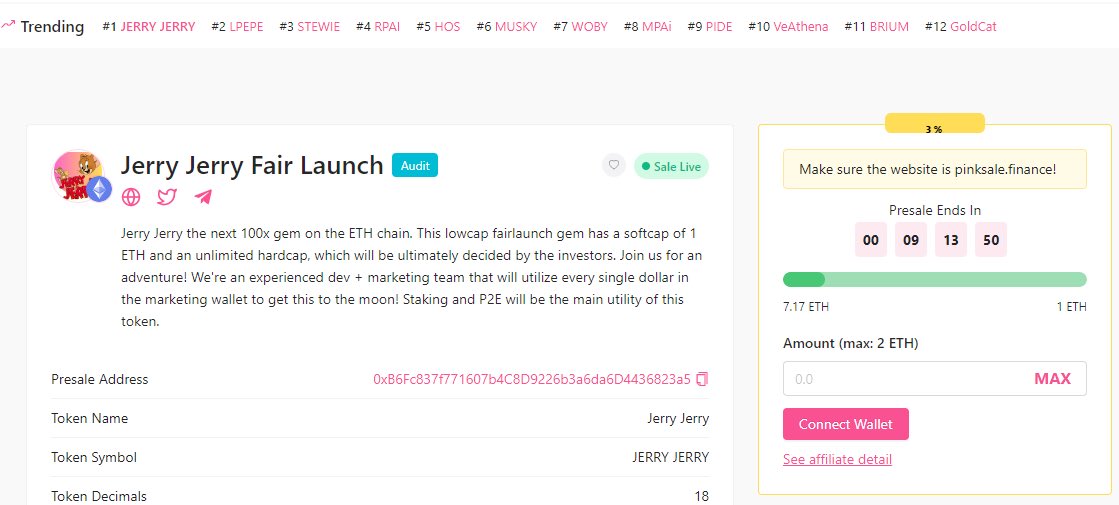Screen dimensions: 1119x505
Task: Click the Trending arrow icon
Action: pos(8,26)
